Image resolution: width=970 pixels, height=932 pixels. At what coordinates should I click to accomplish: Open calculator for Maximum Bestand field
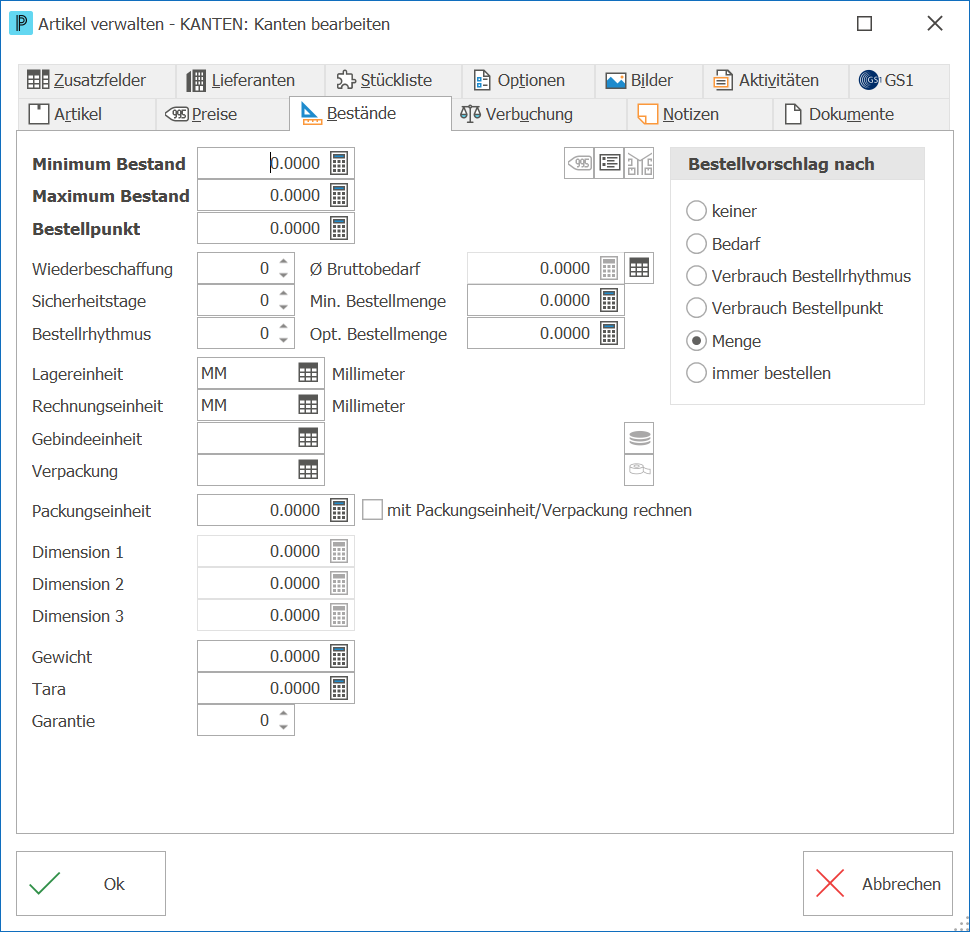tap(339, 195)
